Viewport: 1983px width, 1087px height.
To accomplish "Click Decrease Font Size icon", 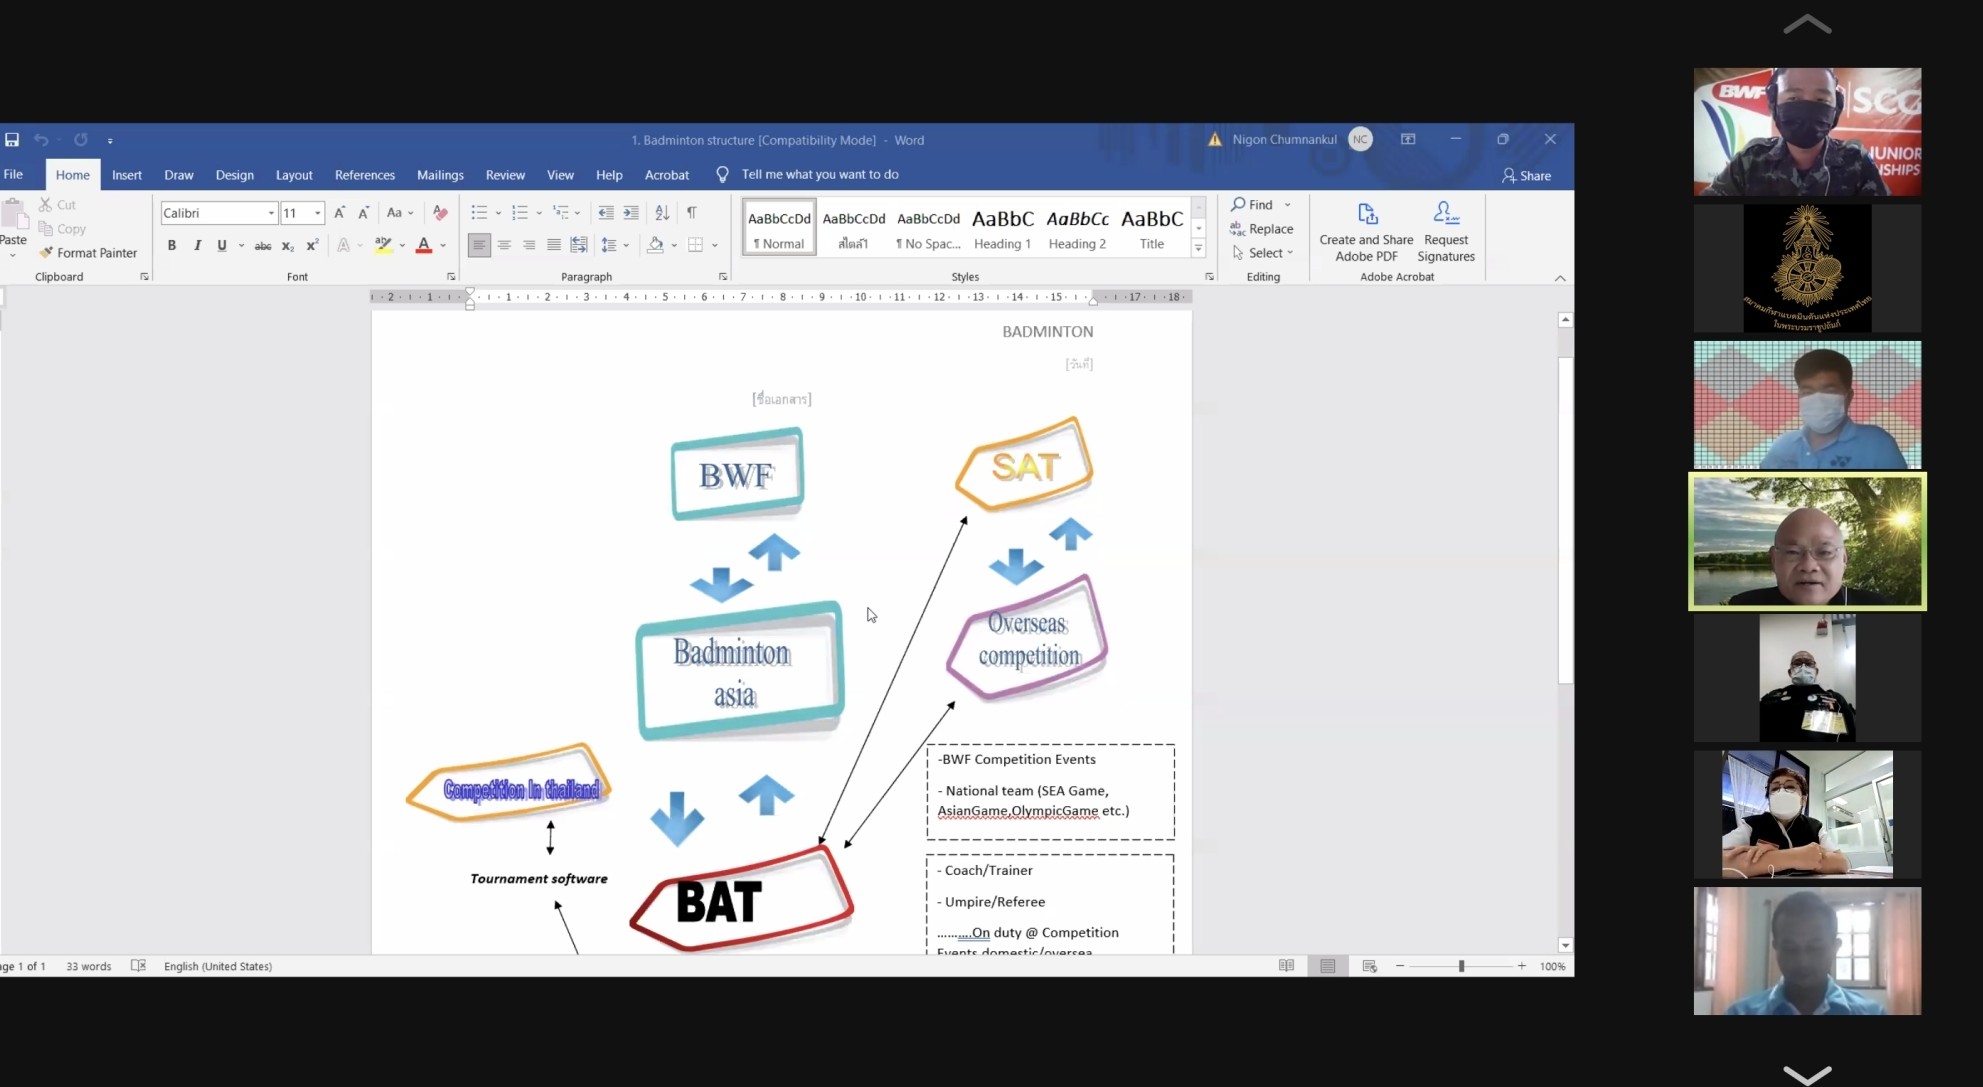I will coord(364,212).
